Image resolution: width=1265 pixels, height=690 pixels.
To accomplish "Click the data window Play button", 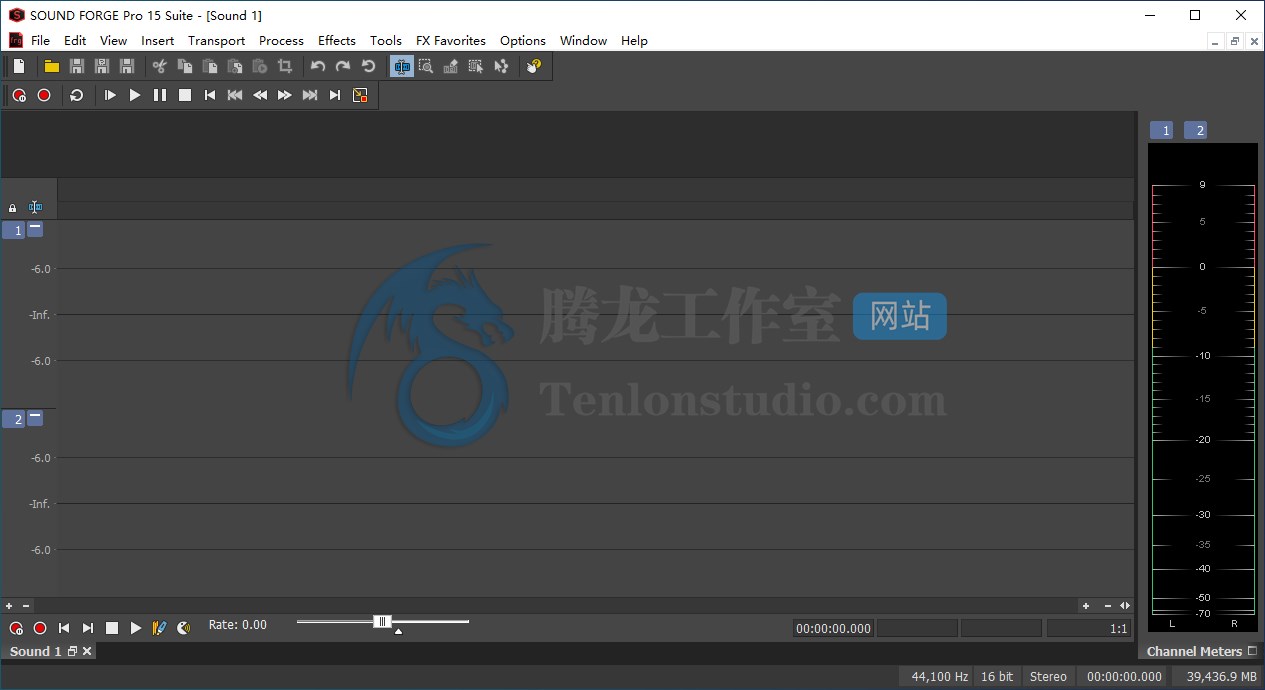I will click(x=136, y=628).
